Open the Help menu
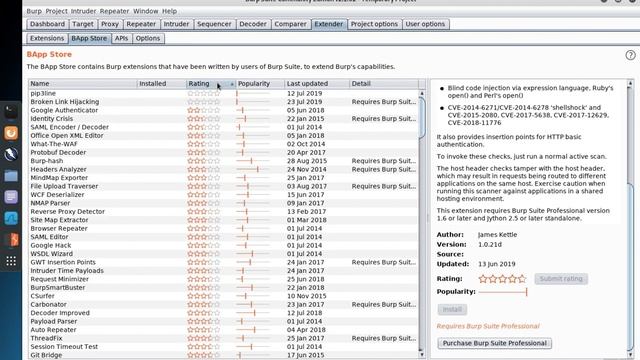Image resolution: width=640 pixels, height=360 pixels. pos(169,11)
